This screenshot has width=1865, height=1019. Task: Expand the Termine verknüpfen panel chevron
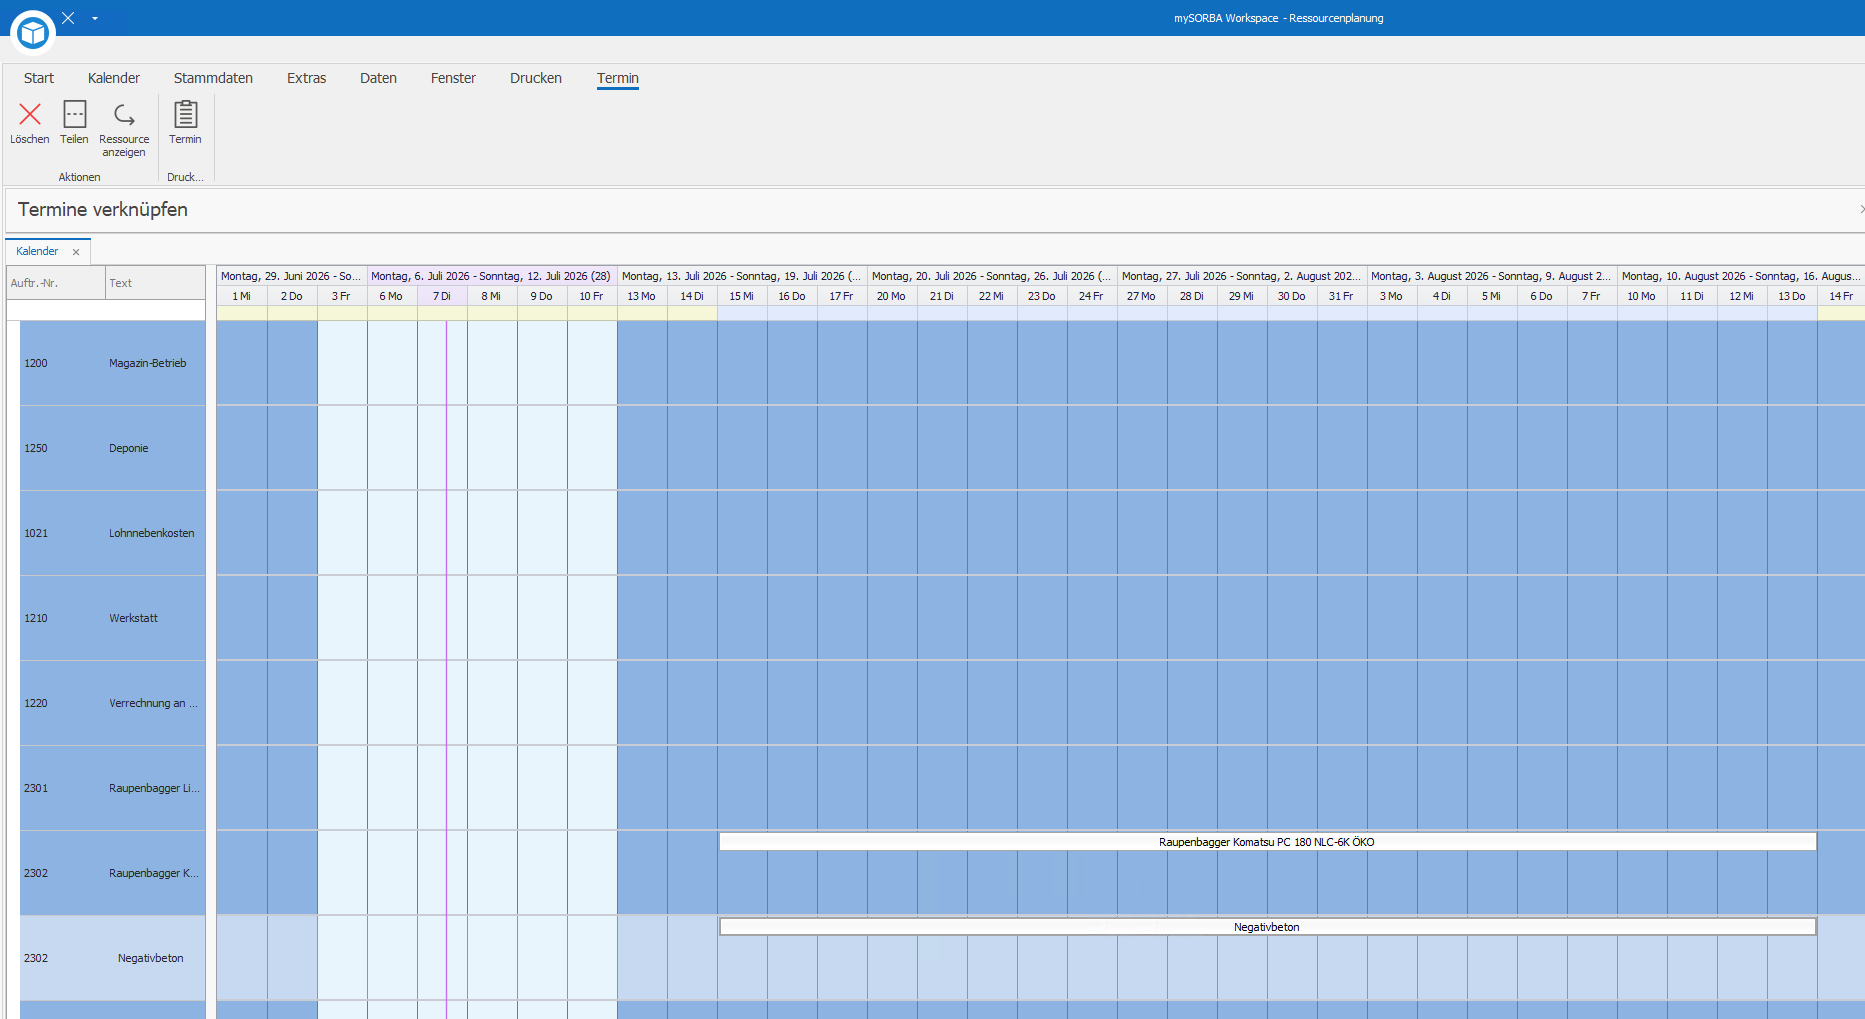point(1860,209)
